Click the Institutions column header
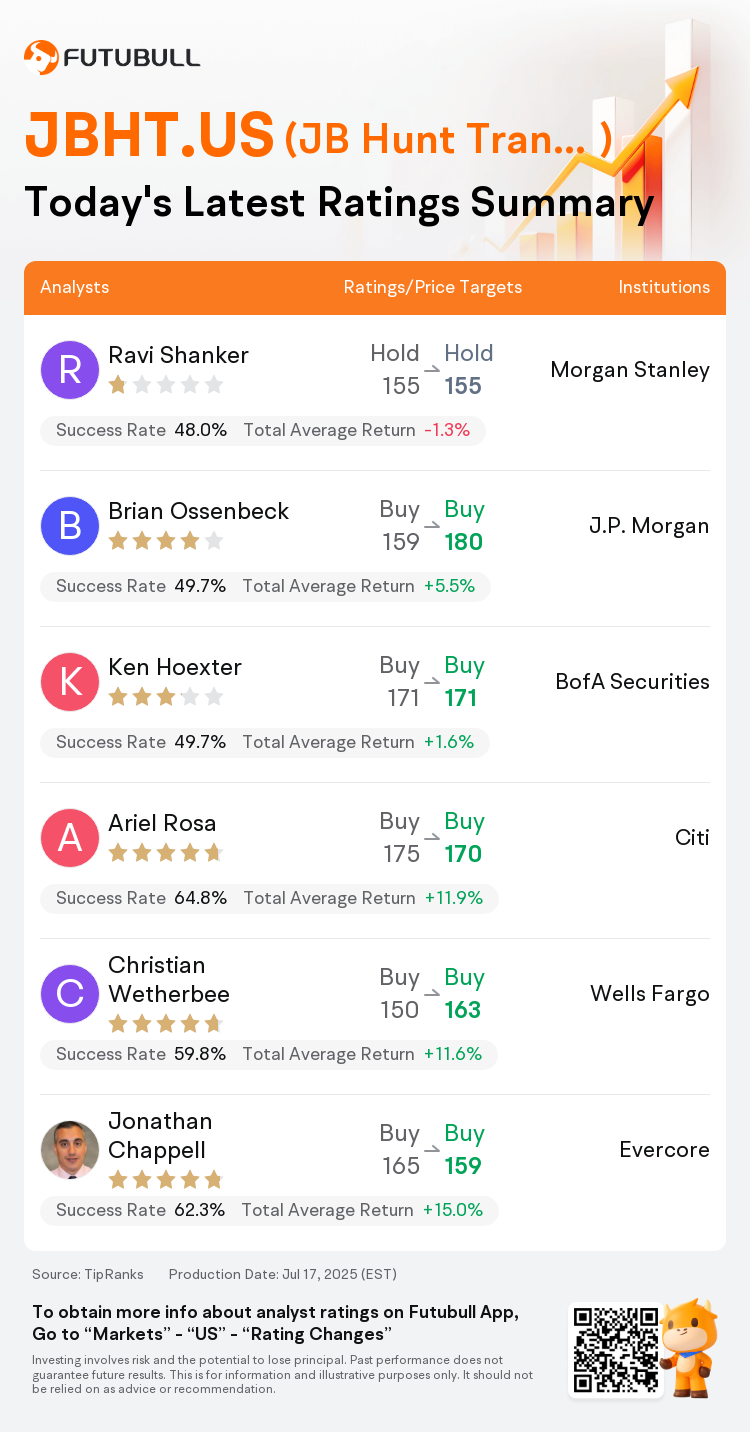Viewport: 750px width, 1432px height. (x=664, y=287)
